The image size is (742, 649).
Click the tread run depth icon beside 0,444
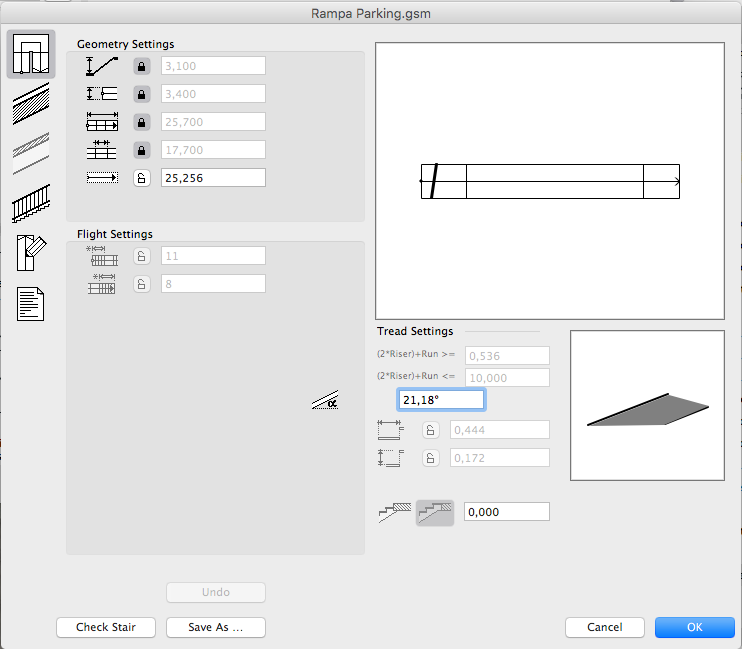coord(391,430)
